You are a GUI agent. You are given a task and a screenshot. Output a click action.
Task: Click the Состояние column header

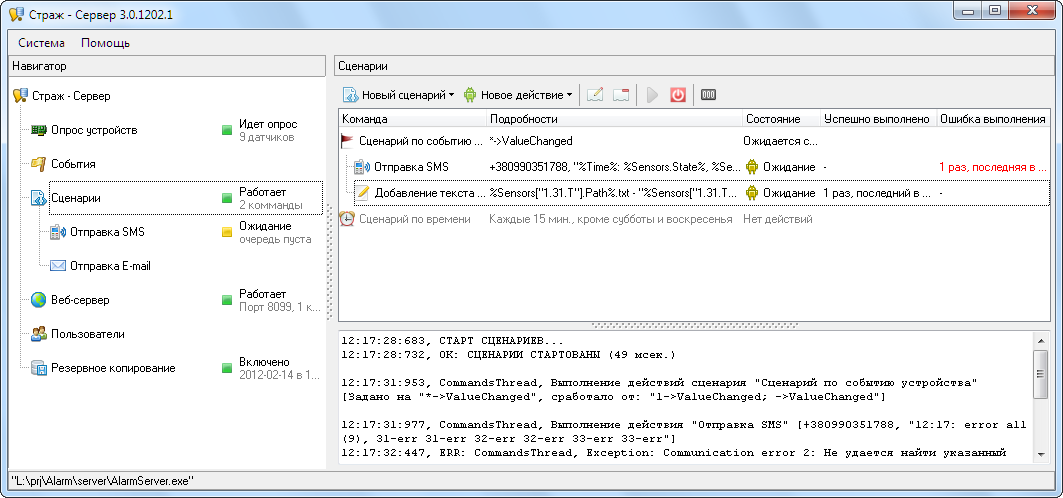(x=782, y=119)
